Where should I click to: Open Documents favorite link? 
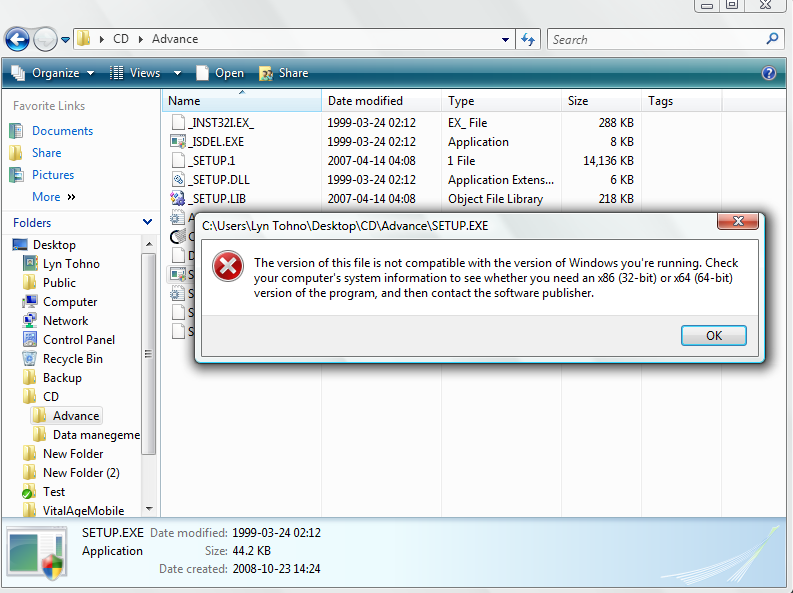tap(62, 131)
